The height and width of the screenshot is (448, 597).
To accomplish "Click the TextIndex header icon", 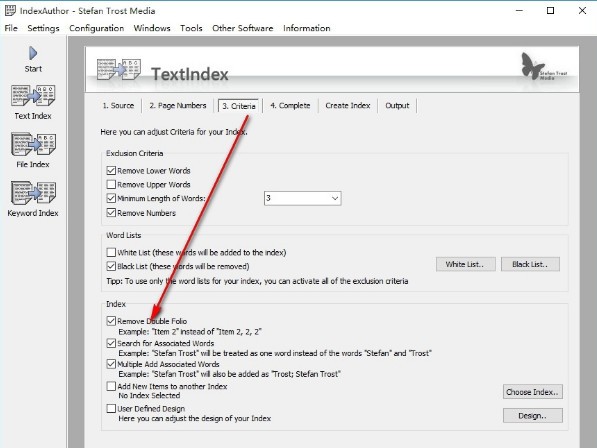I will coord(119,69).
